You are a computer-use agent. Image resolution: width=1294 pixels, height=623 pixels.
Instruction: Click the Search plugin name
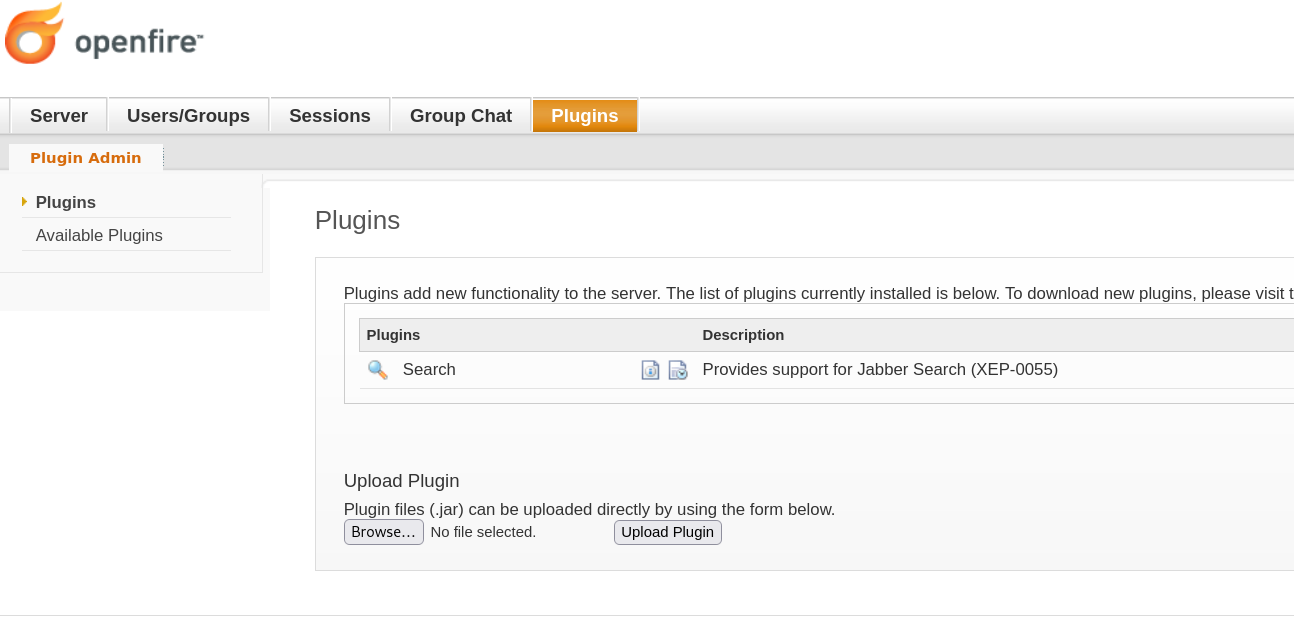[x=429, y=370]
